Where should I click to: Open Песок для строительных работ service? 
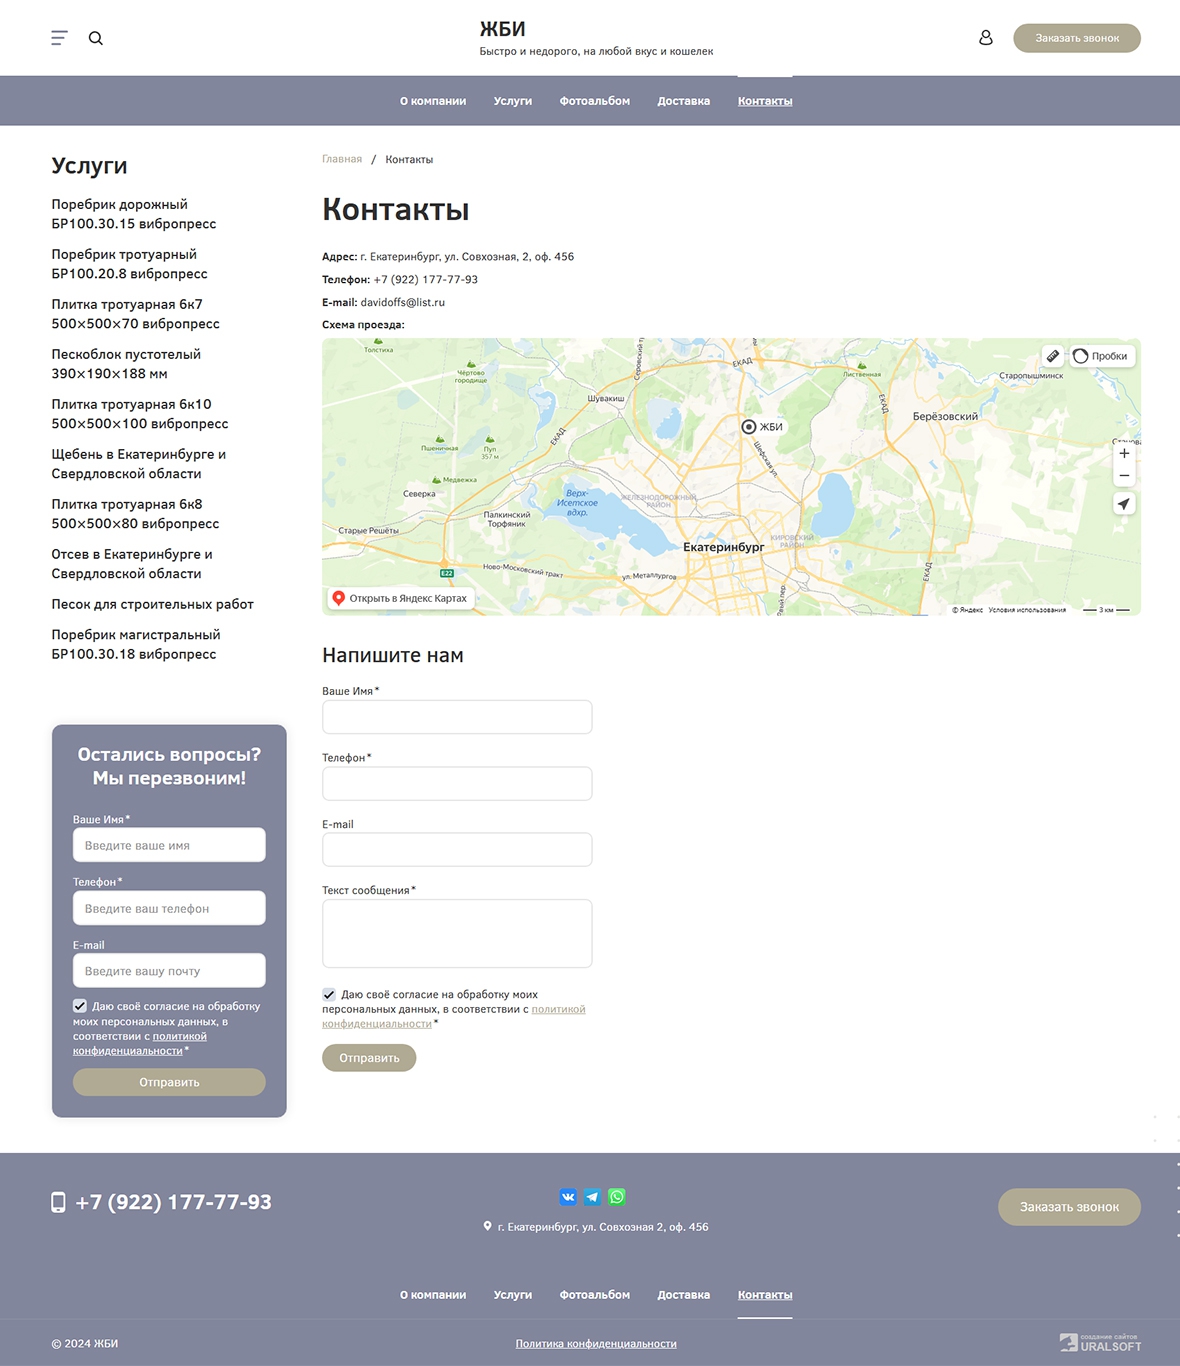click(x=152, y=604)
